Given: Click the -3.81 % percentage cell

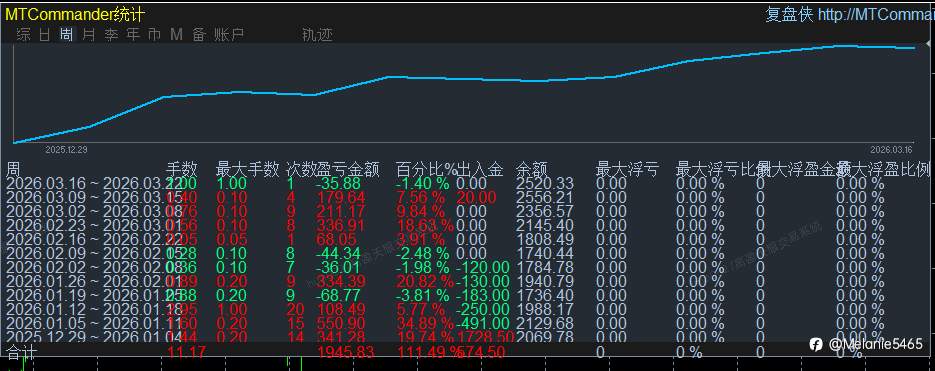Looking at the screenshot, I should 422,295.
